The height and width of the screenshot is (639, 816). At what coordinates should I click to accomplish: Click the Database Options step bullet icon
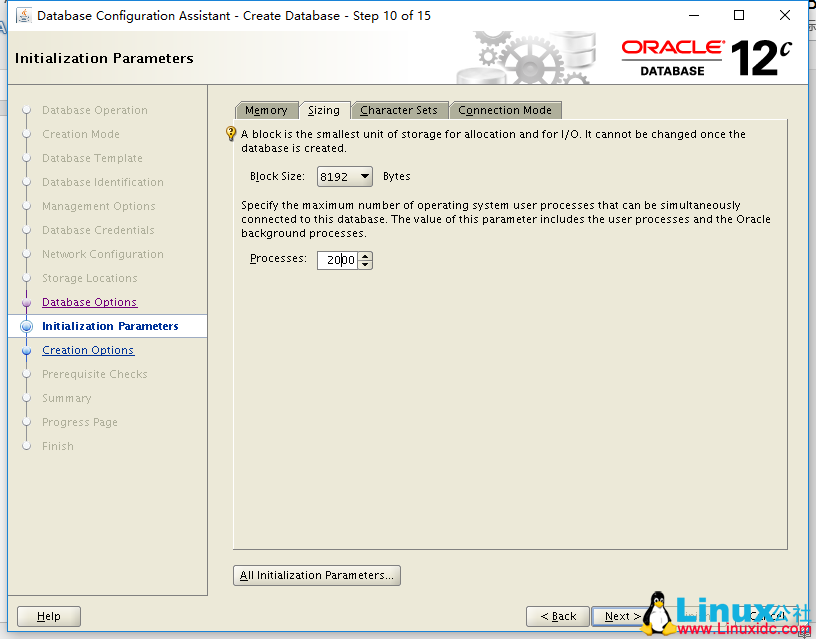pyautogui.click(x=27, y=302)
